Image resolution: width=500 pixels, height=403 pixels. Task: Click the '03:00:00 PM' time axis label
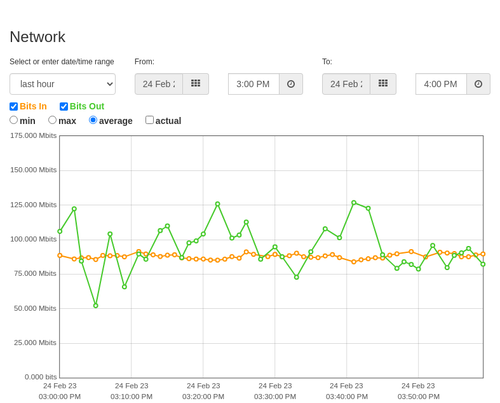point(60,397)
